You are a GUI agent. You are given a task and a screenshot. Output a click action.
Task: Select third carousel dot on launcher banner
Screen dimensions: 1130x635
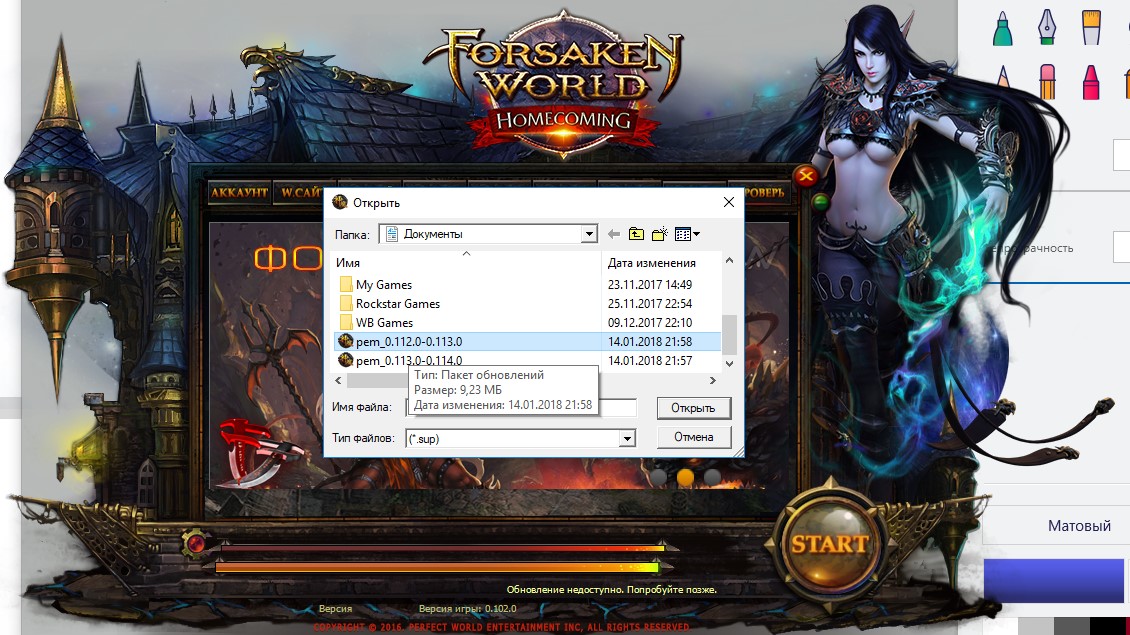point(712,477)
